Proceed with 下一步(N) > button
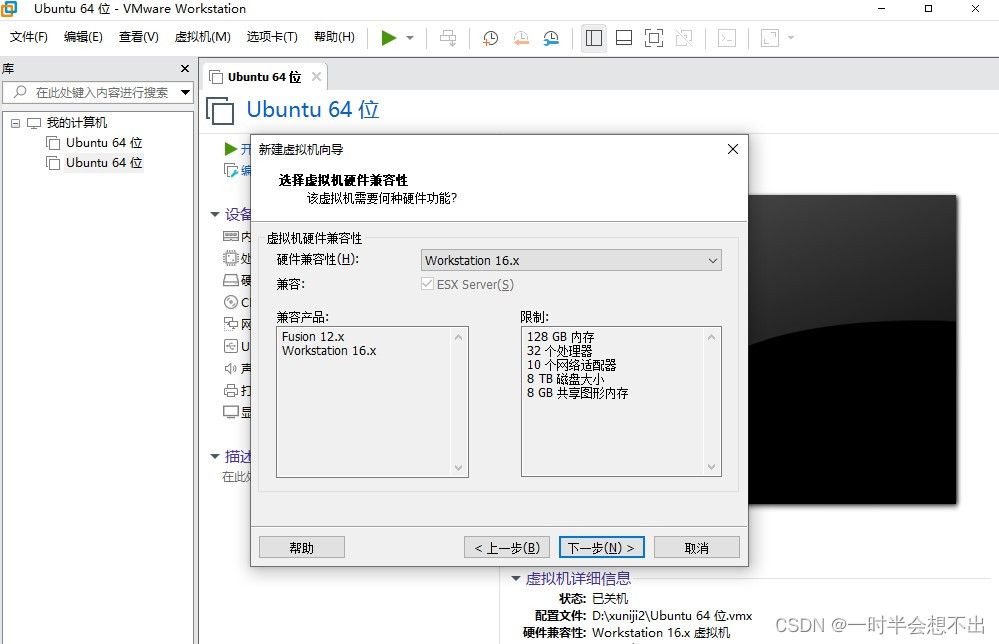 point(601,548)
